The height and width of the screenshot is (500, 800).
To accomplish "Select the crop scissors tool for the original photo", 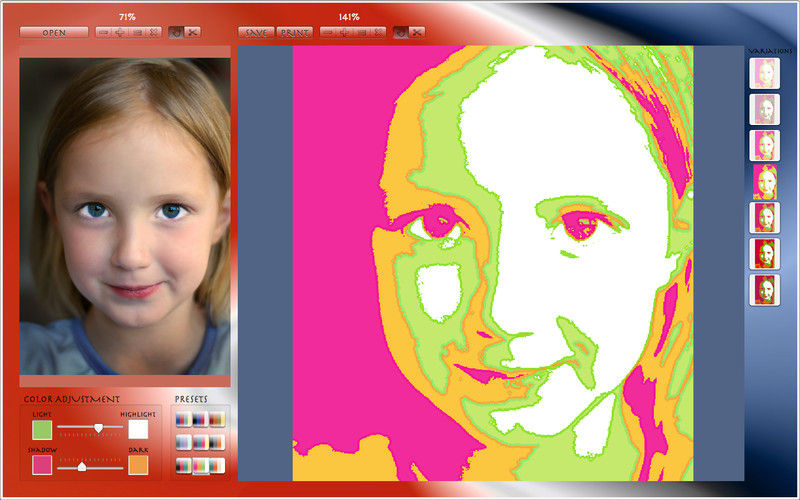I will coord(192,32).
